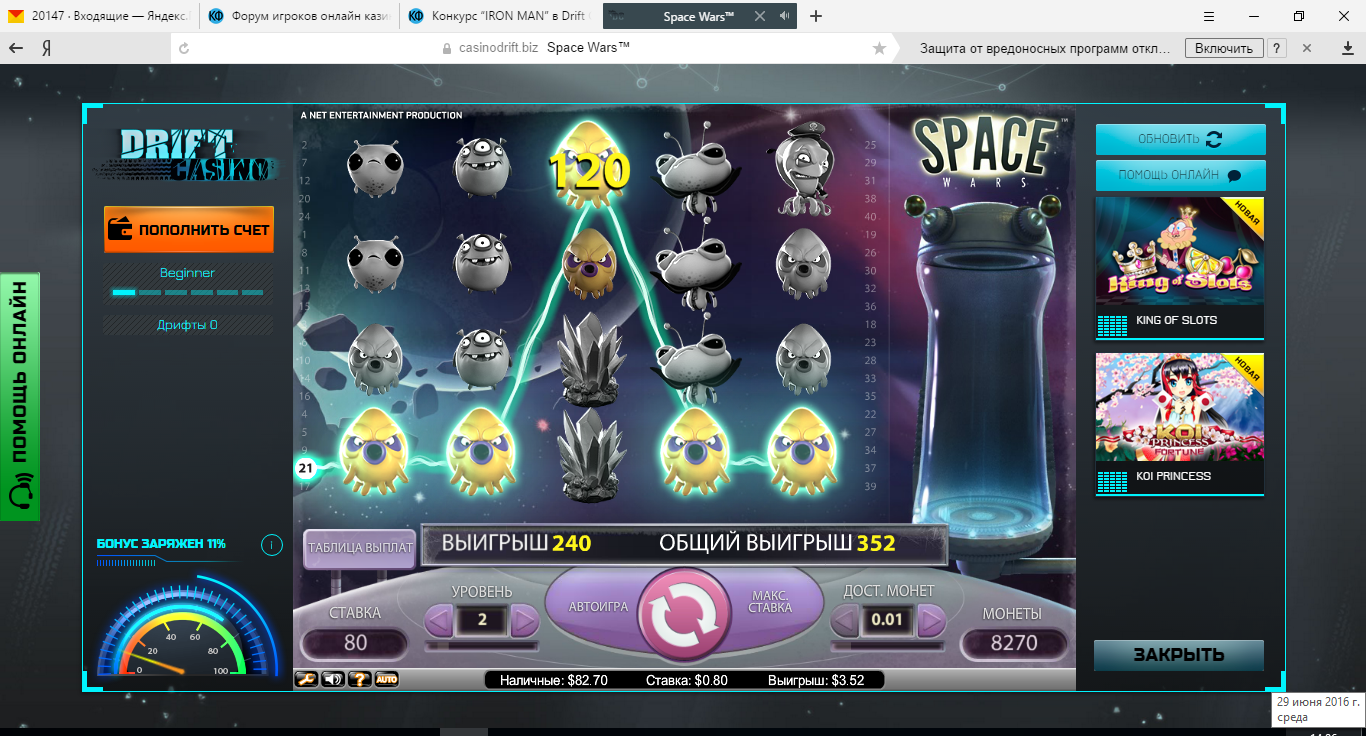Open ТАБЛИЦА ВЫПЛАТ paytable
Viewport: 1366px width, 736px height.
pos(359,548)
